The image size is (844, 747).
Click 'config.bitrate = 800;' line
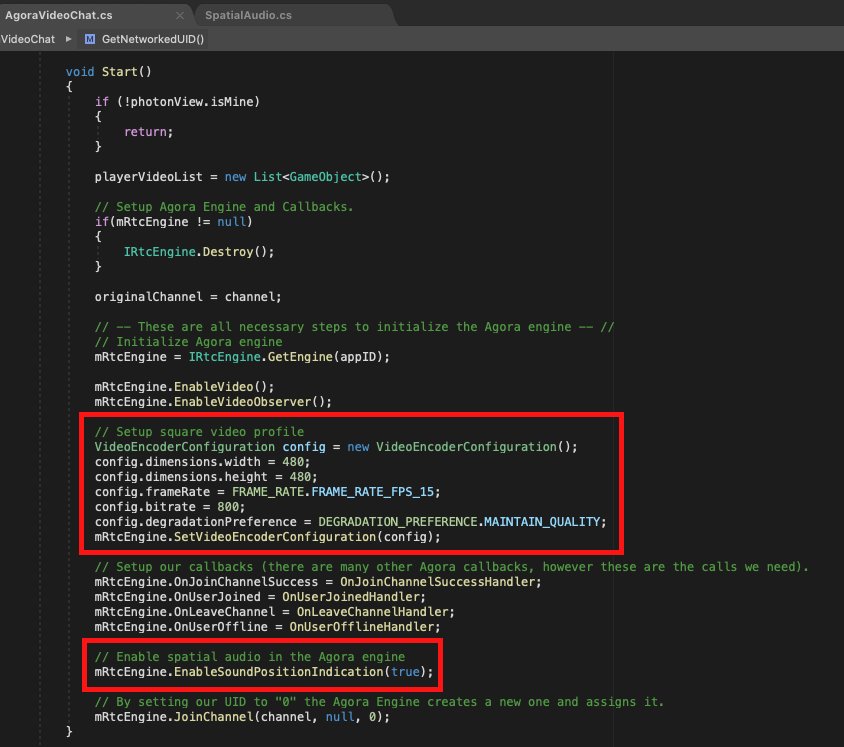tap(170, 507)
